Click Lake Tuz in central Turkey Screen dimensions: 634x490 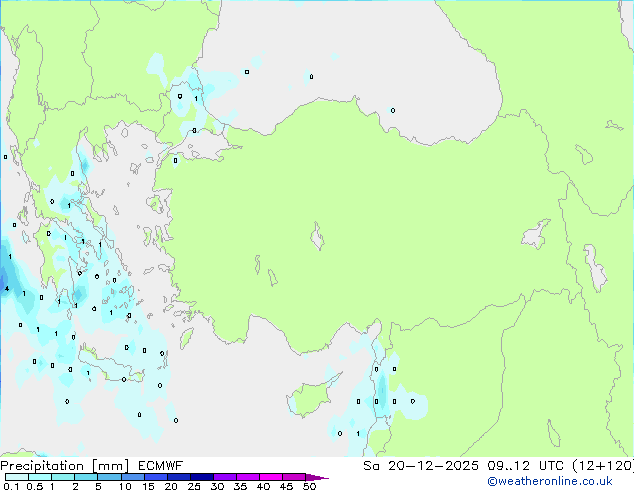pyautogui.click(x=318, y=239)
